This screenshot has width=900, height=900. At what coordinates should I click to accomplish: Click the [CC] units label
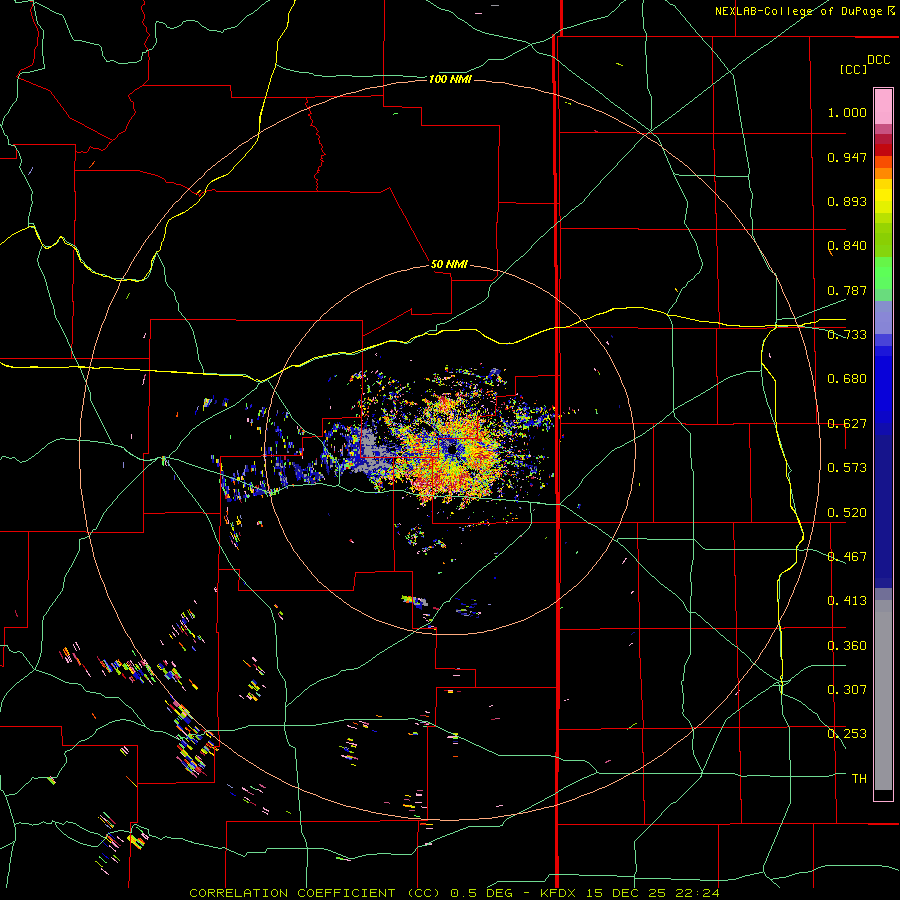pyautogui.click(x=853, y=69)
